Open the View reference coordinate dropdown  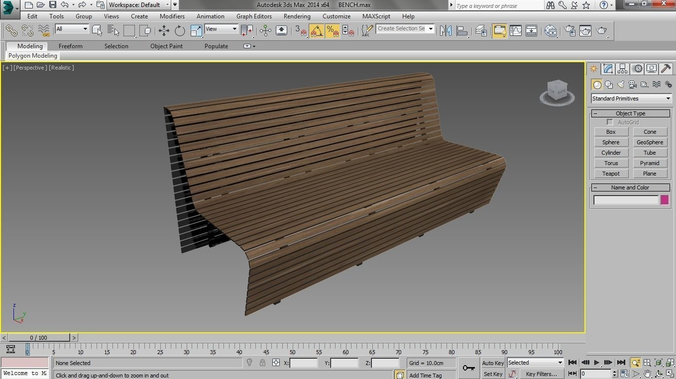(x=221, y=29)
